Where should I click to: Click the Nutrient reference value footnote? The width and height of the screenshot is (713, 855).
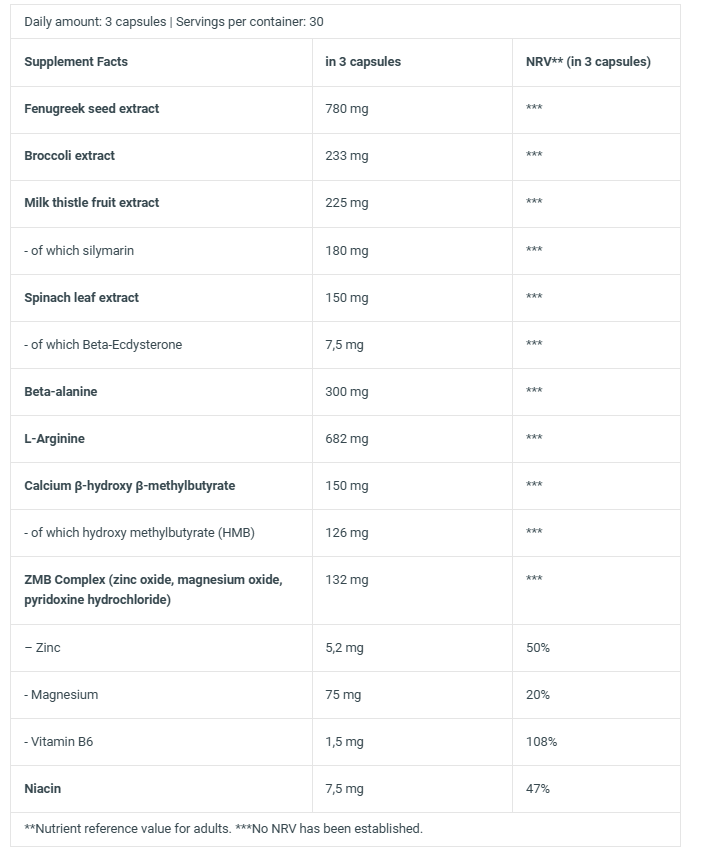(x=223, y=828)
